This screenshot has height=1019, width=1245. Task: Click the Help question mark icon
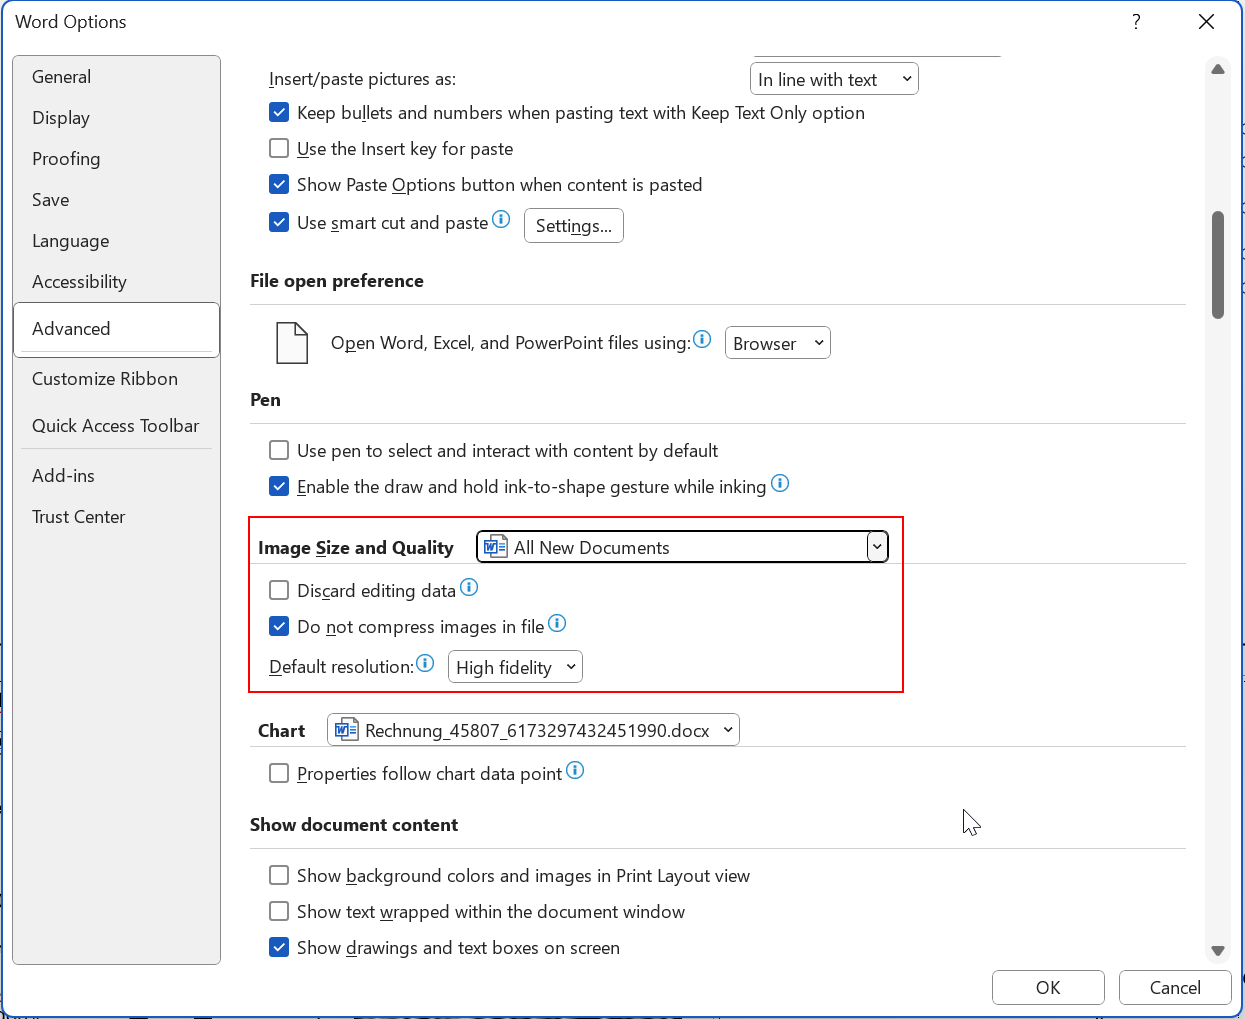tap(1136, 22)
